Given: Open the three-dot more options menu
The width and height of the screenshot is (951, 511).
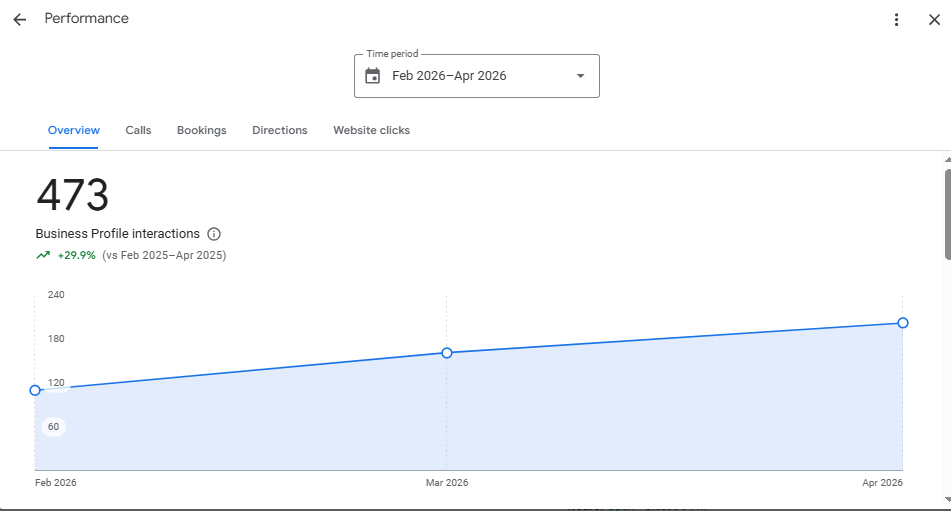Looking at the screenshot, I should pos(896,19).
